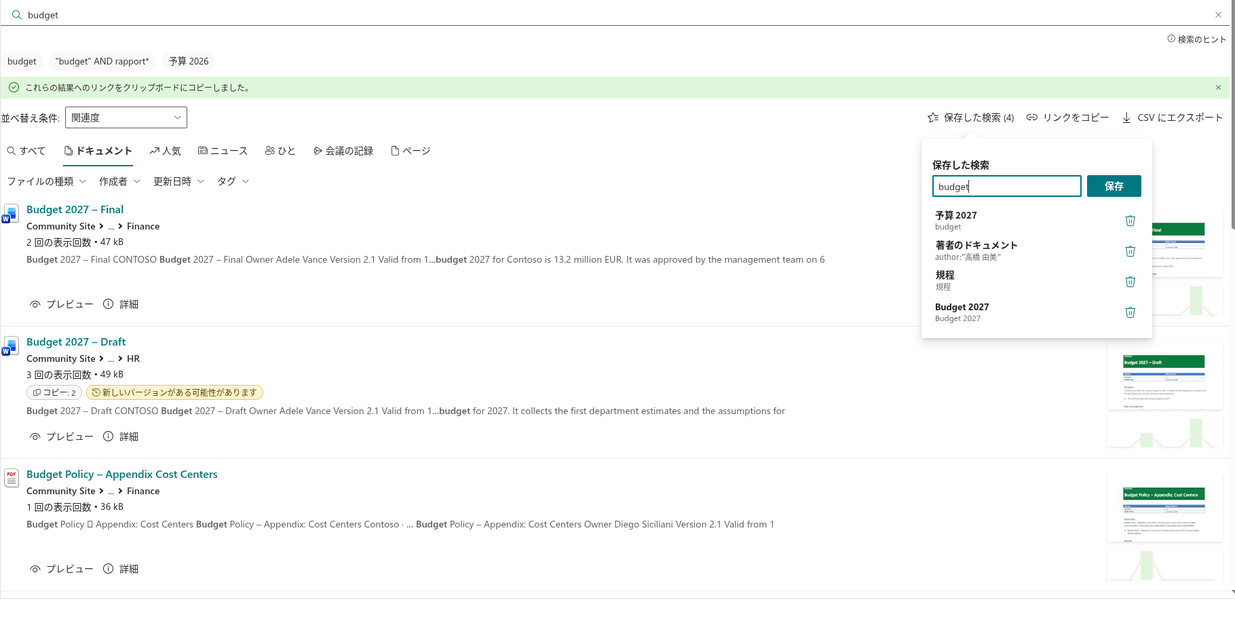Delete saved search Budget 2027
1235x630 pixels.
(x=1130, y=312)
